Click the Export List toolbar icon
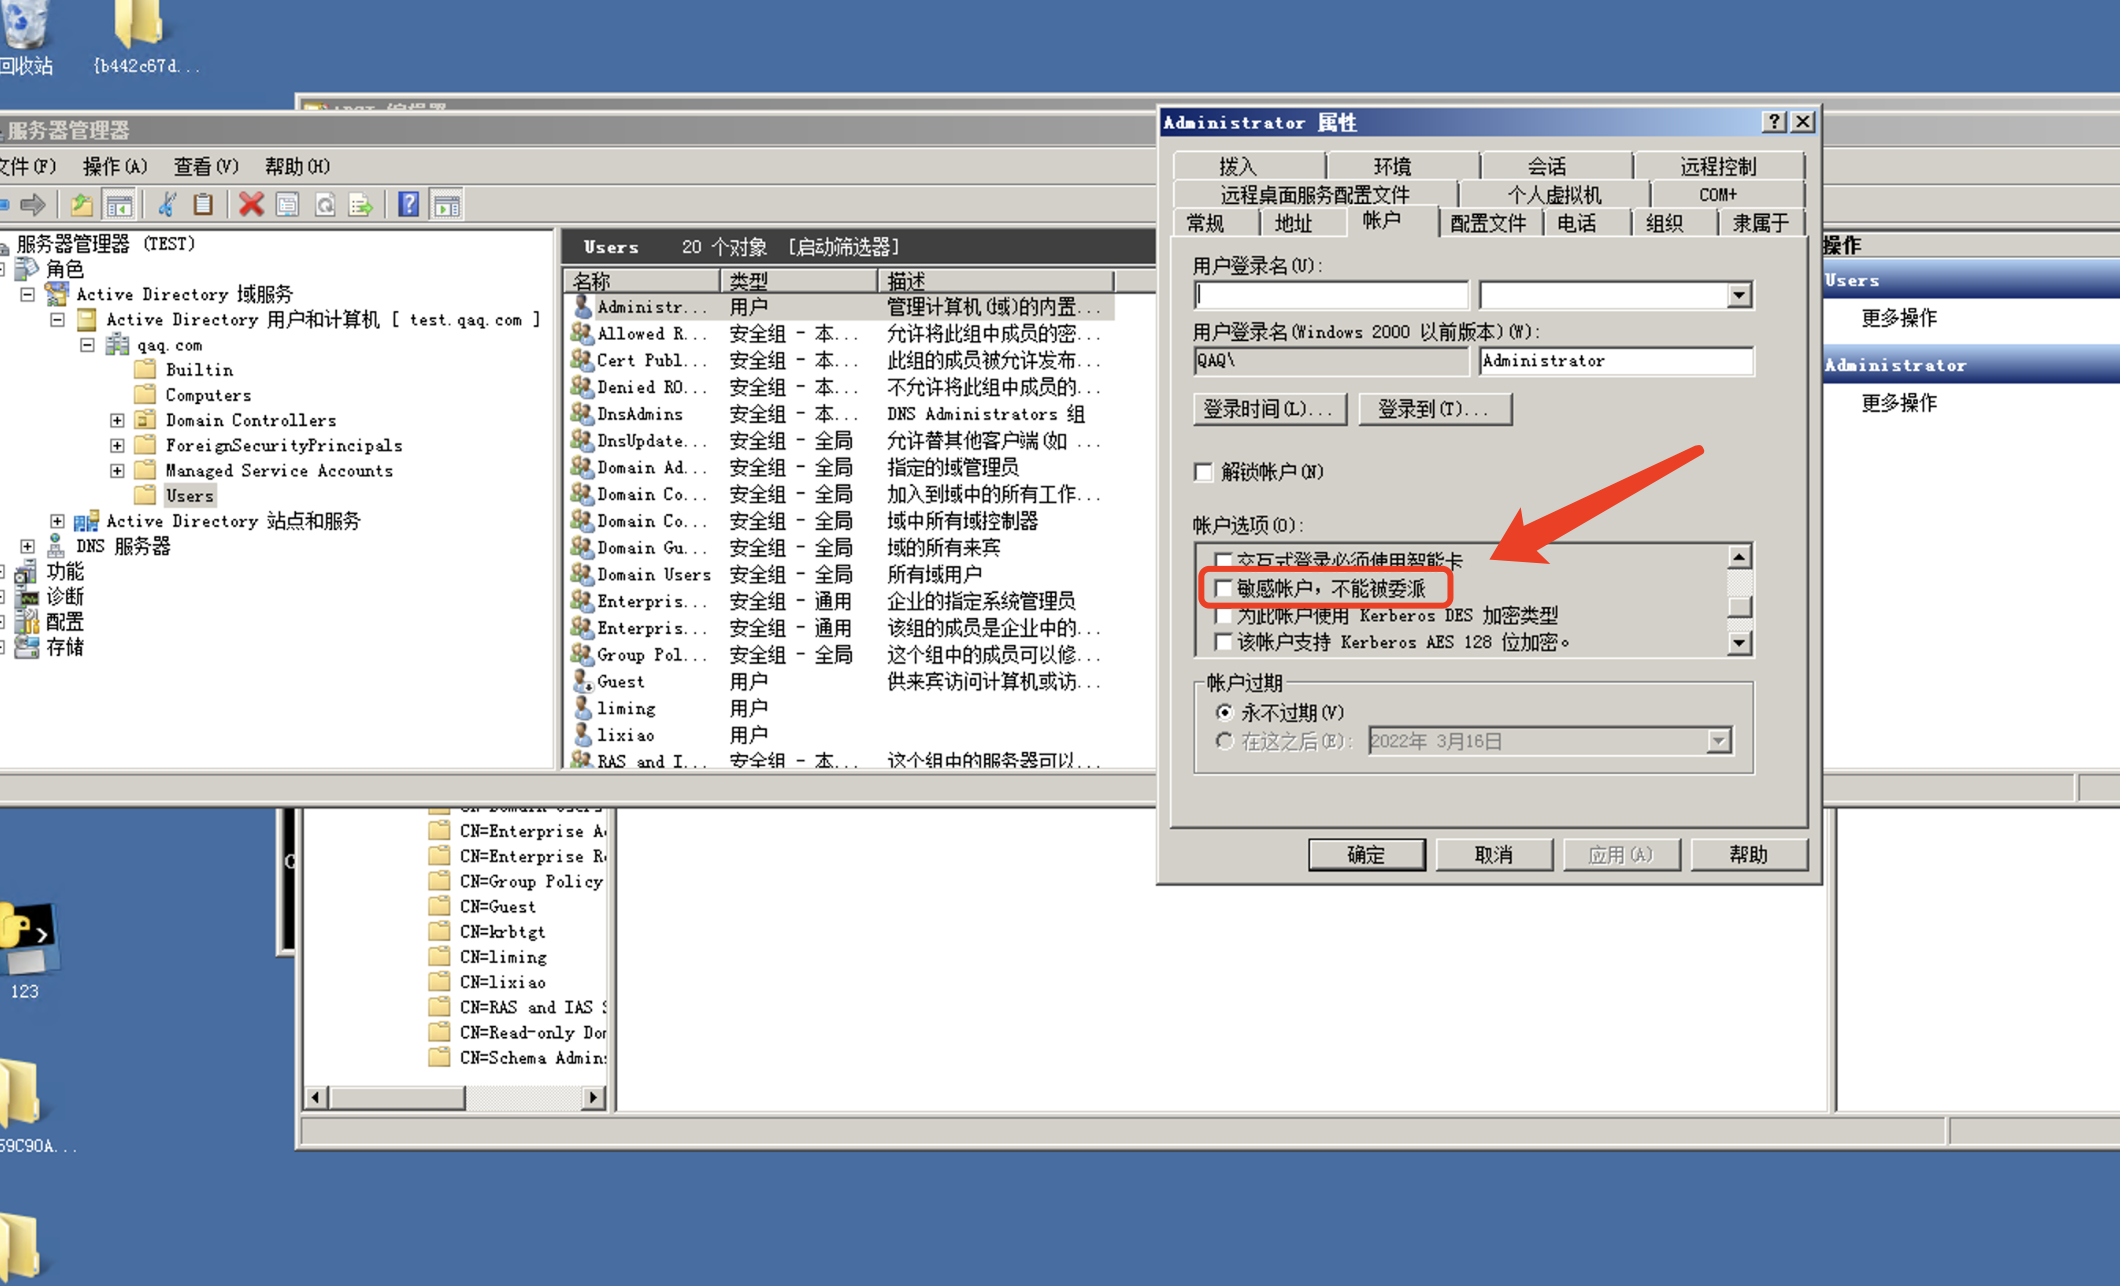 coord(362,204)
